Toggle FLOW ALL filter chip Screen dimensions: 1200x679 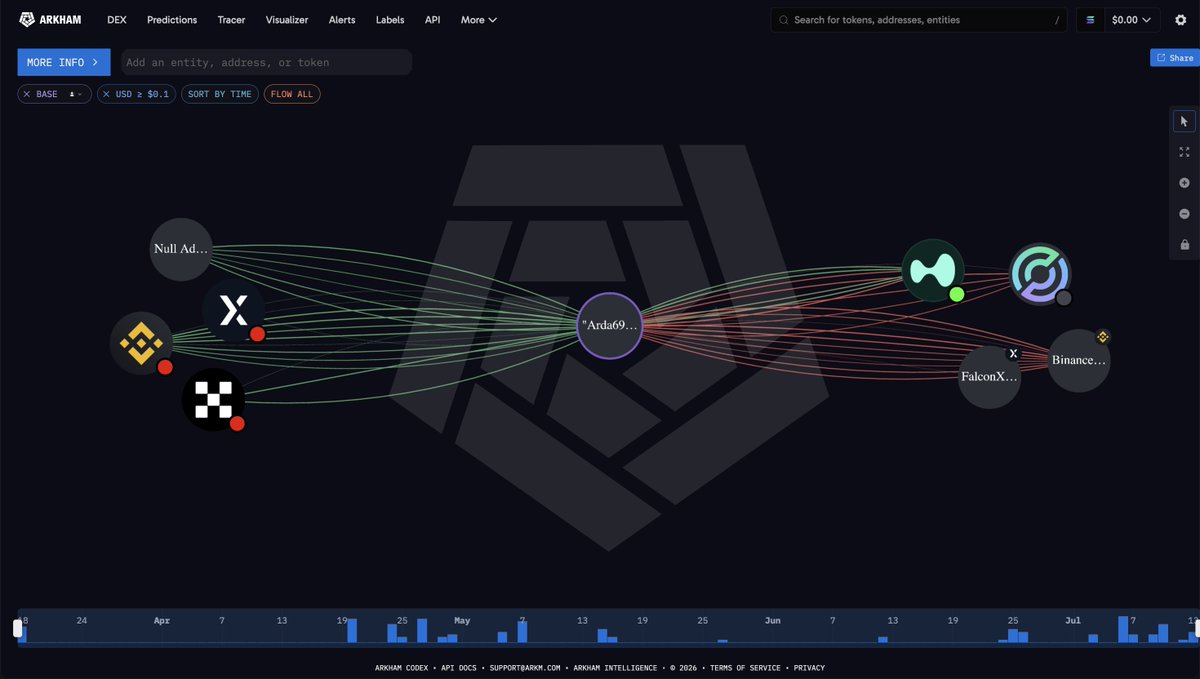click(x=292, y=94)
